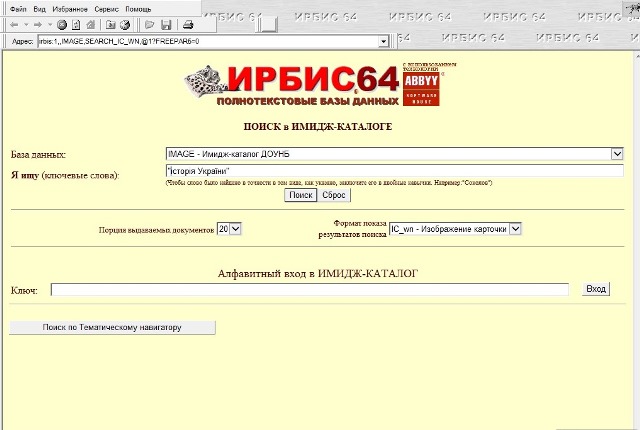
Task: Click the Back arrow in toolbar
Action: (14, 25)
